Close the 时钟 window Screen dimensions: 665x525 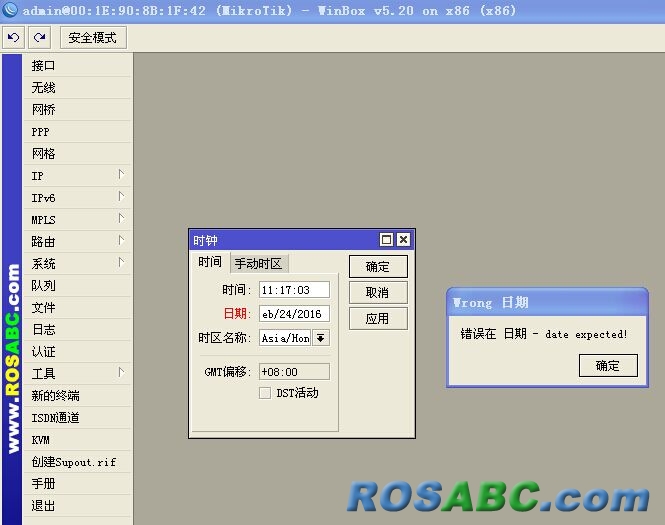coord(403,240)
